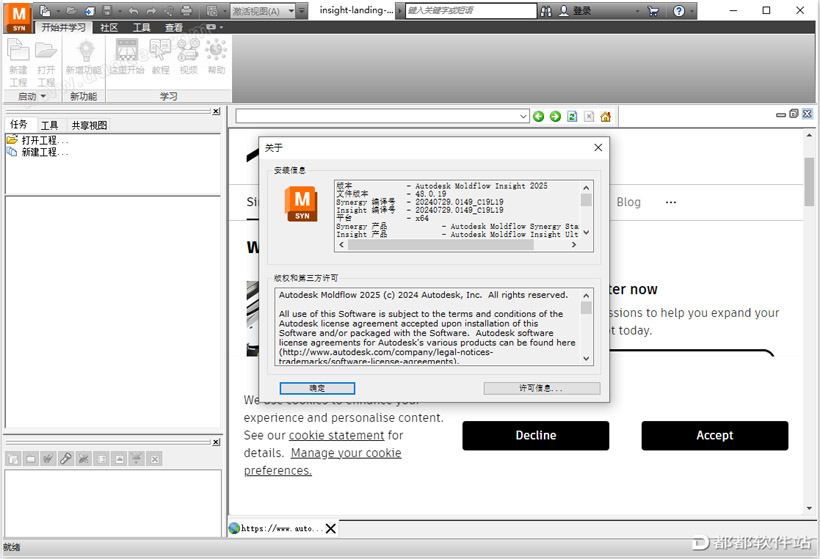Open the 视频 videos ribbon icon
Viewport: 820px width, 559px height.
[188, 58]
